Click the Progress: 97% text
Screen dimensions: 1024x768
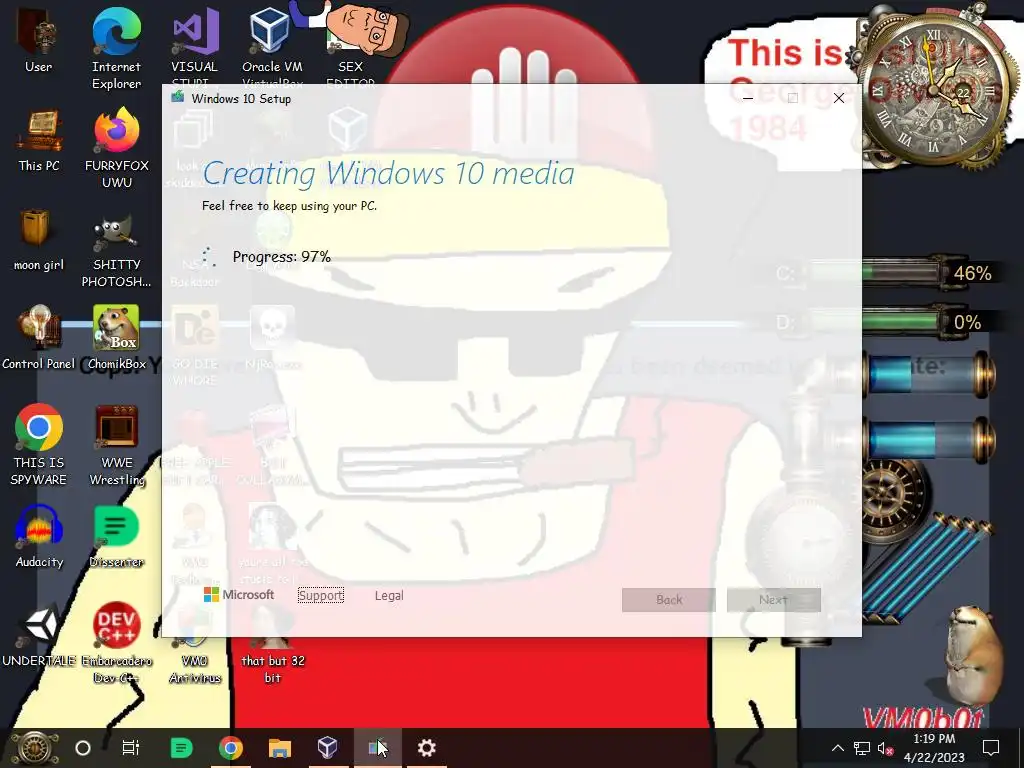[x=281, y=257]
